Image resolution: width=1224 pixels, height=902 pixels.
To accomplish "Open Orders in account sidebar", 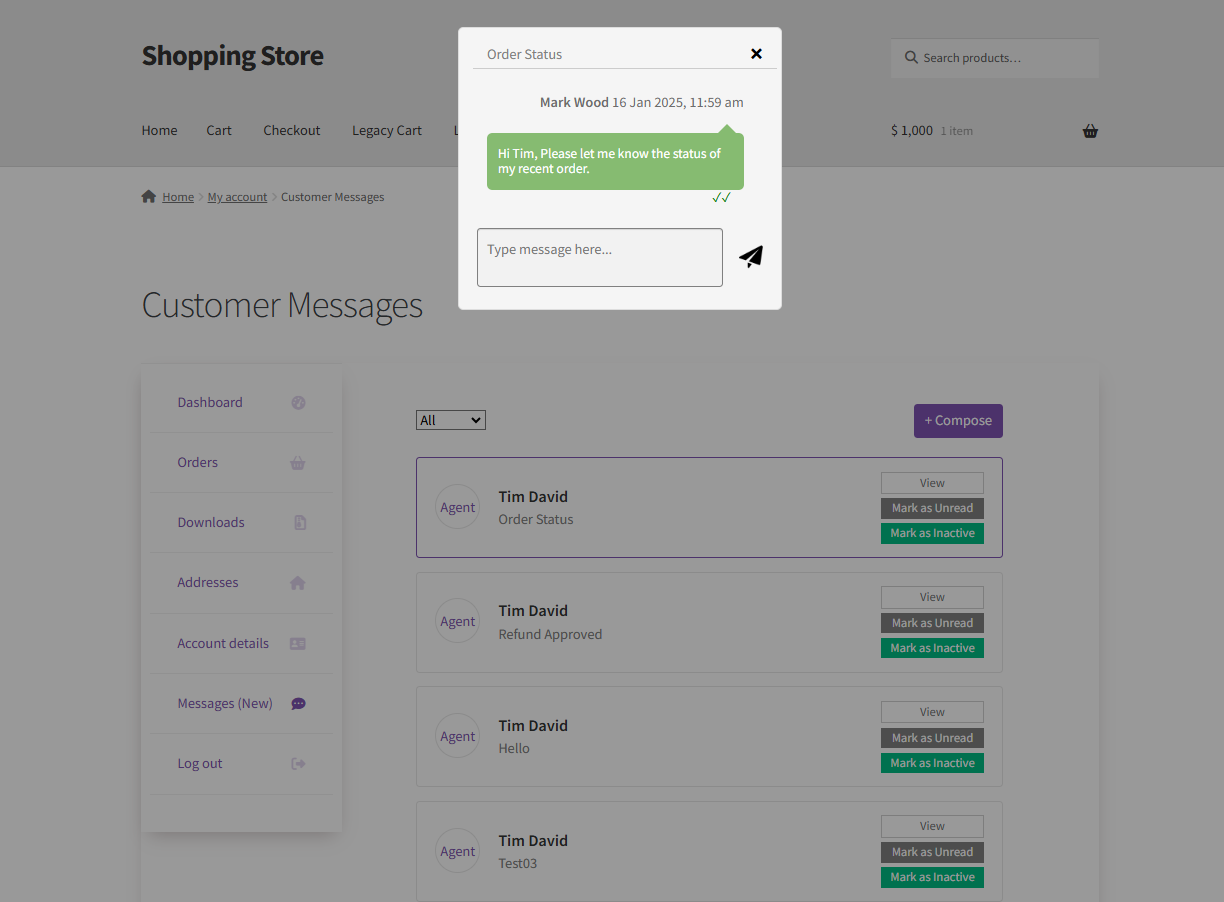I will tap(197, 462).
